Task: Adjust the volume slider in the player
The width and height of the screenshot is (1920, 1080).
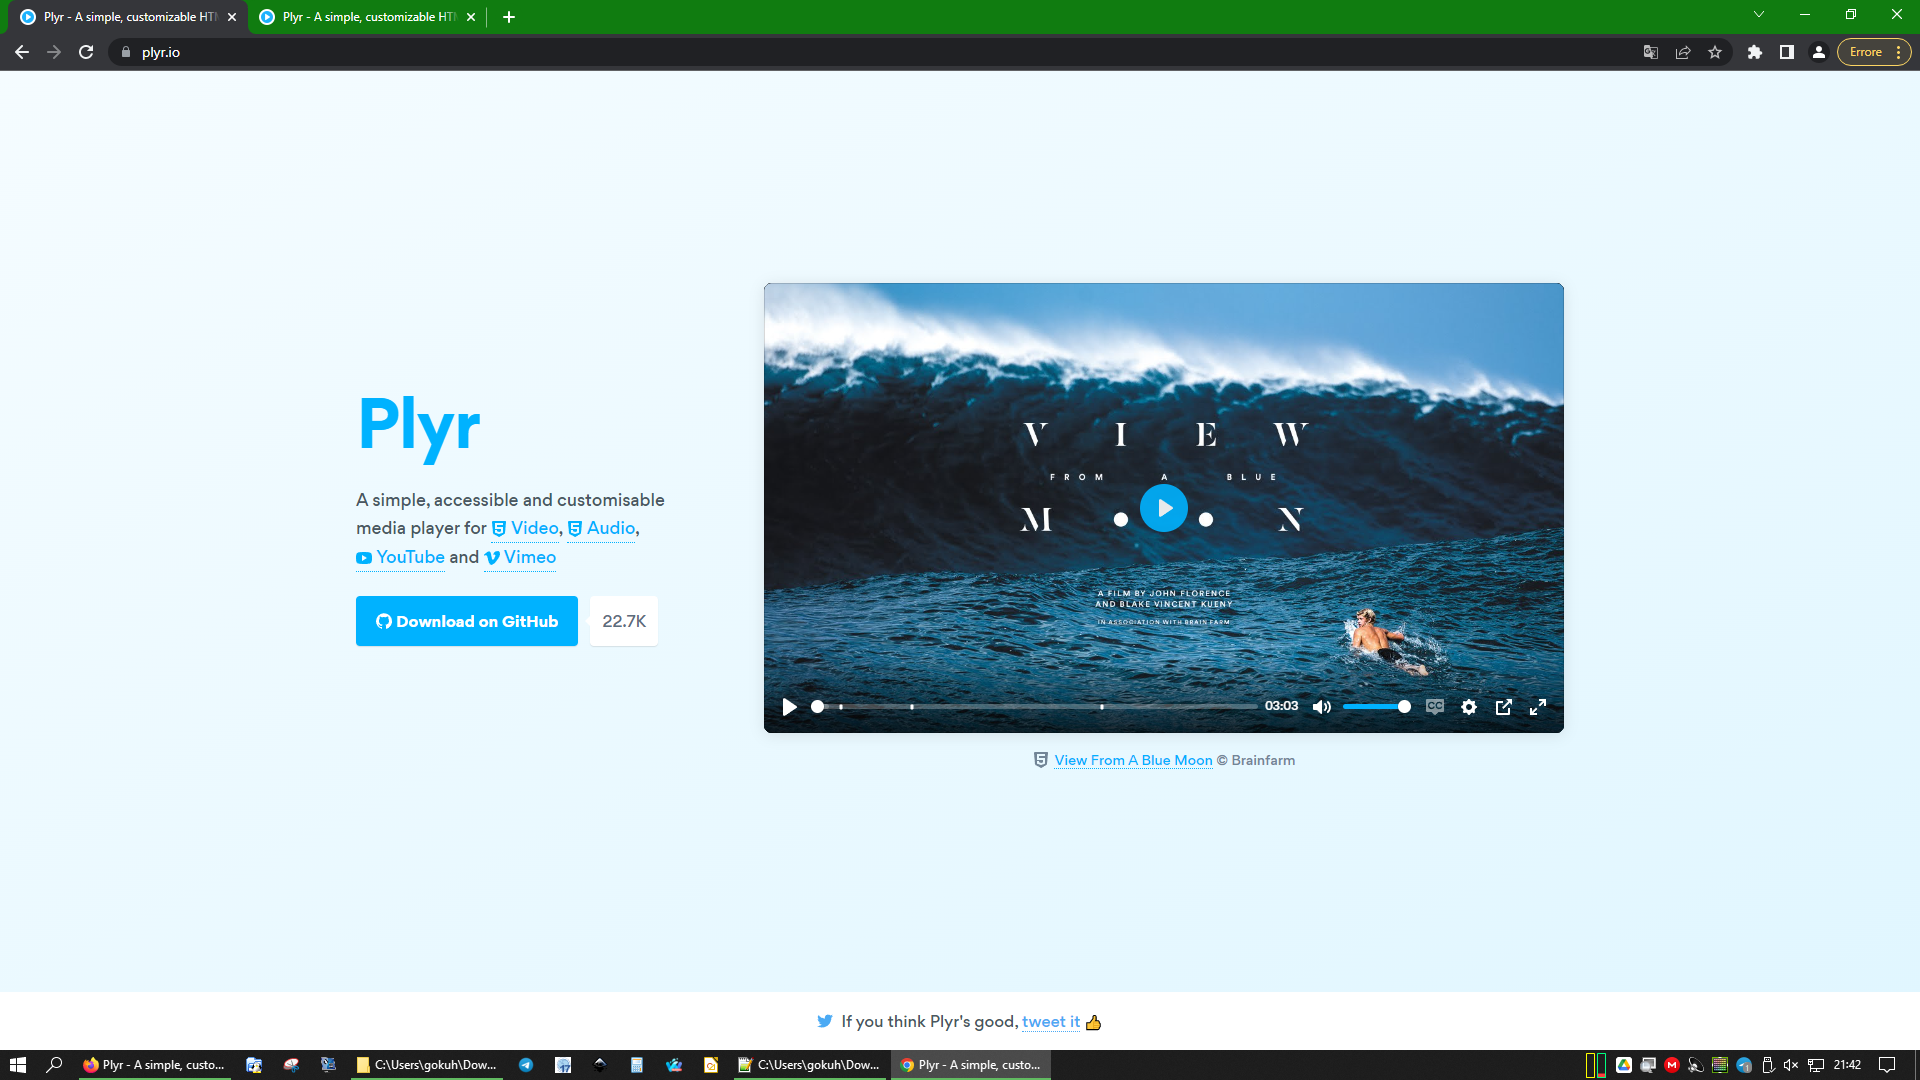Action: [x=1377, y=707]
